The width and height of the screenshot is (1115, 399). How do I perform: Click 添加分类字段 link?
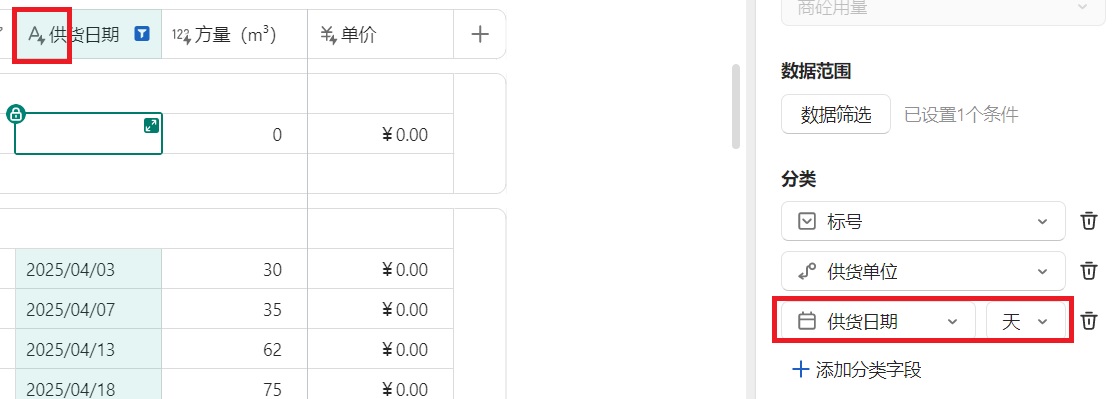point(857,370)
